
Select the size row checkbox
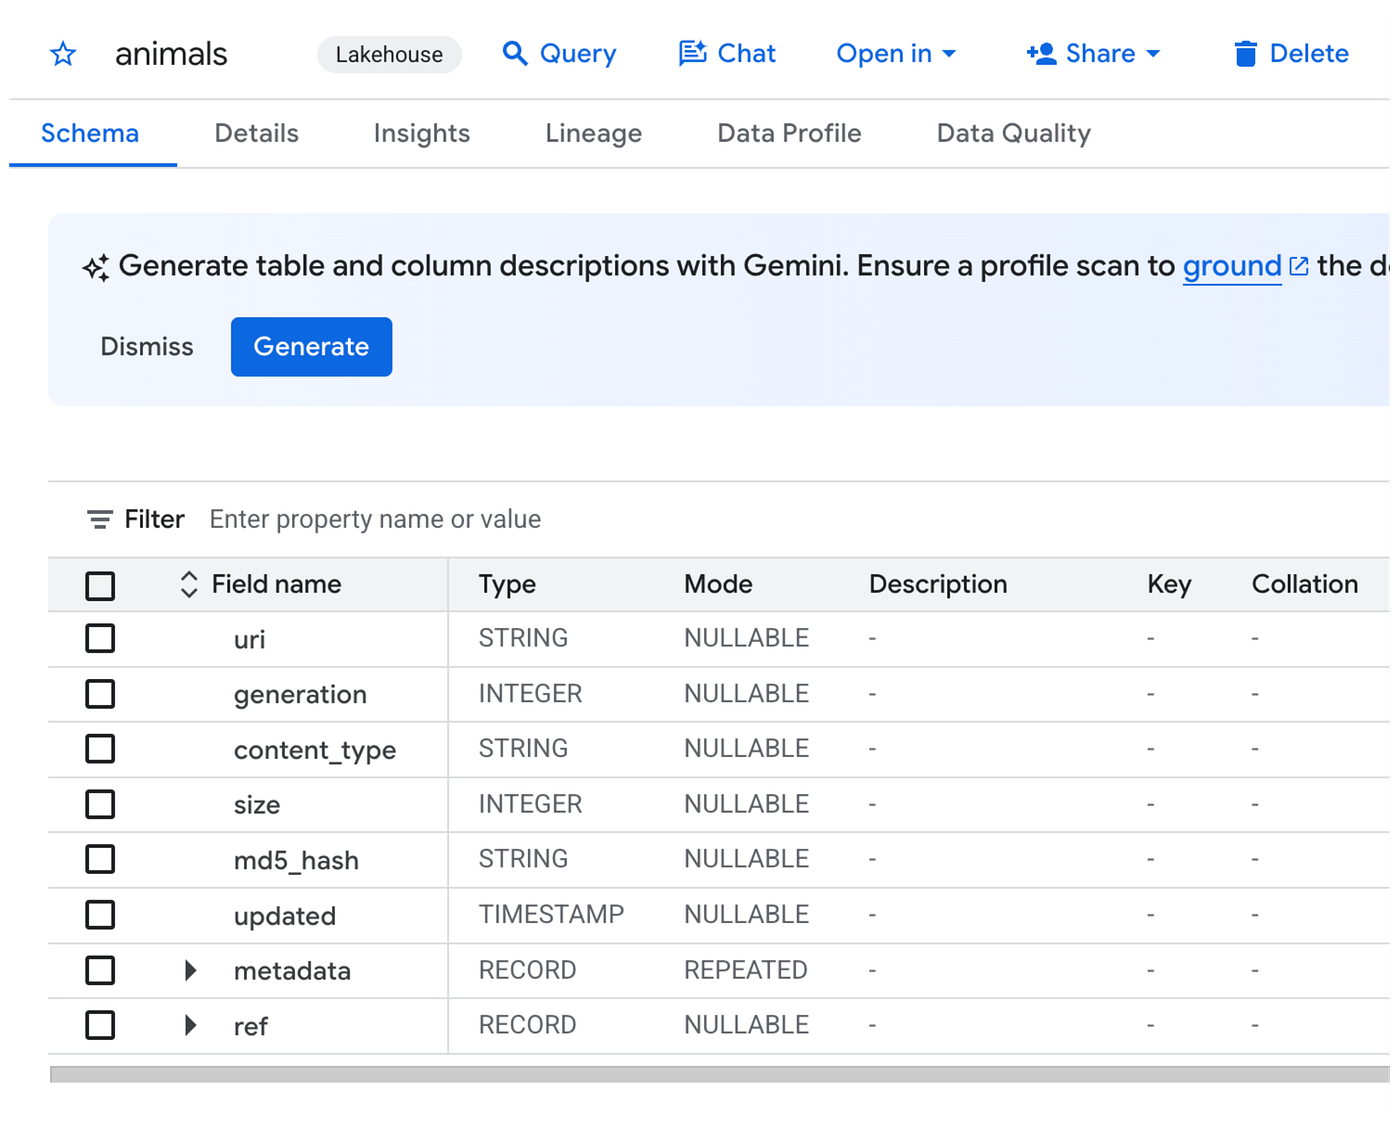[100, 804]
